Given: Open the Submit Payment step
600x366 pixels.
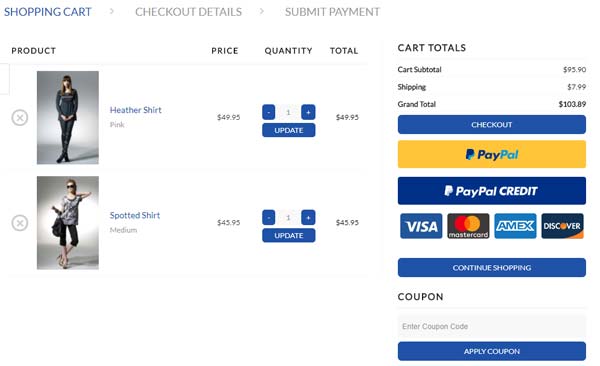Looking at the screenshot, I should tap(333, 12).
